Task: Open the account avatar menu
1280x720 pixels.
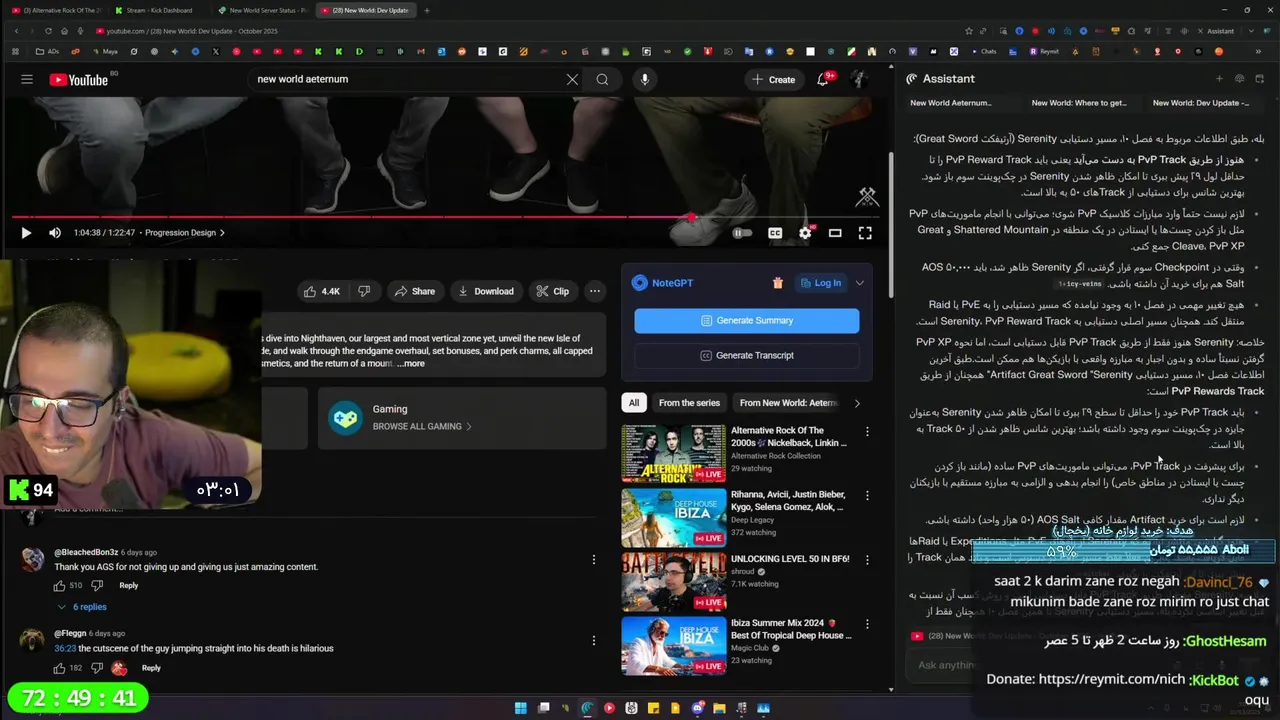Action: (859, 79)
